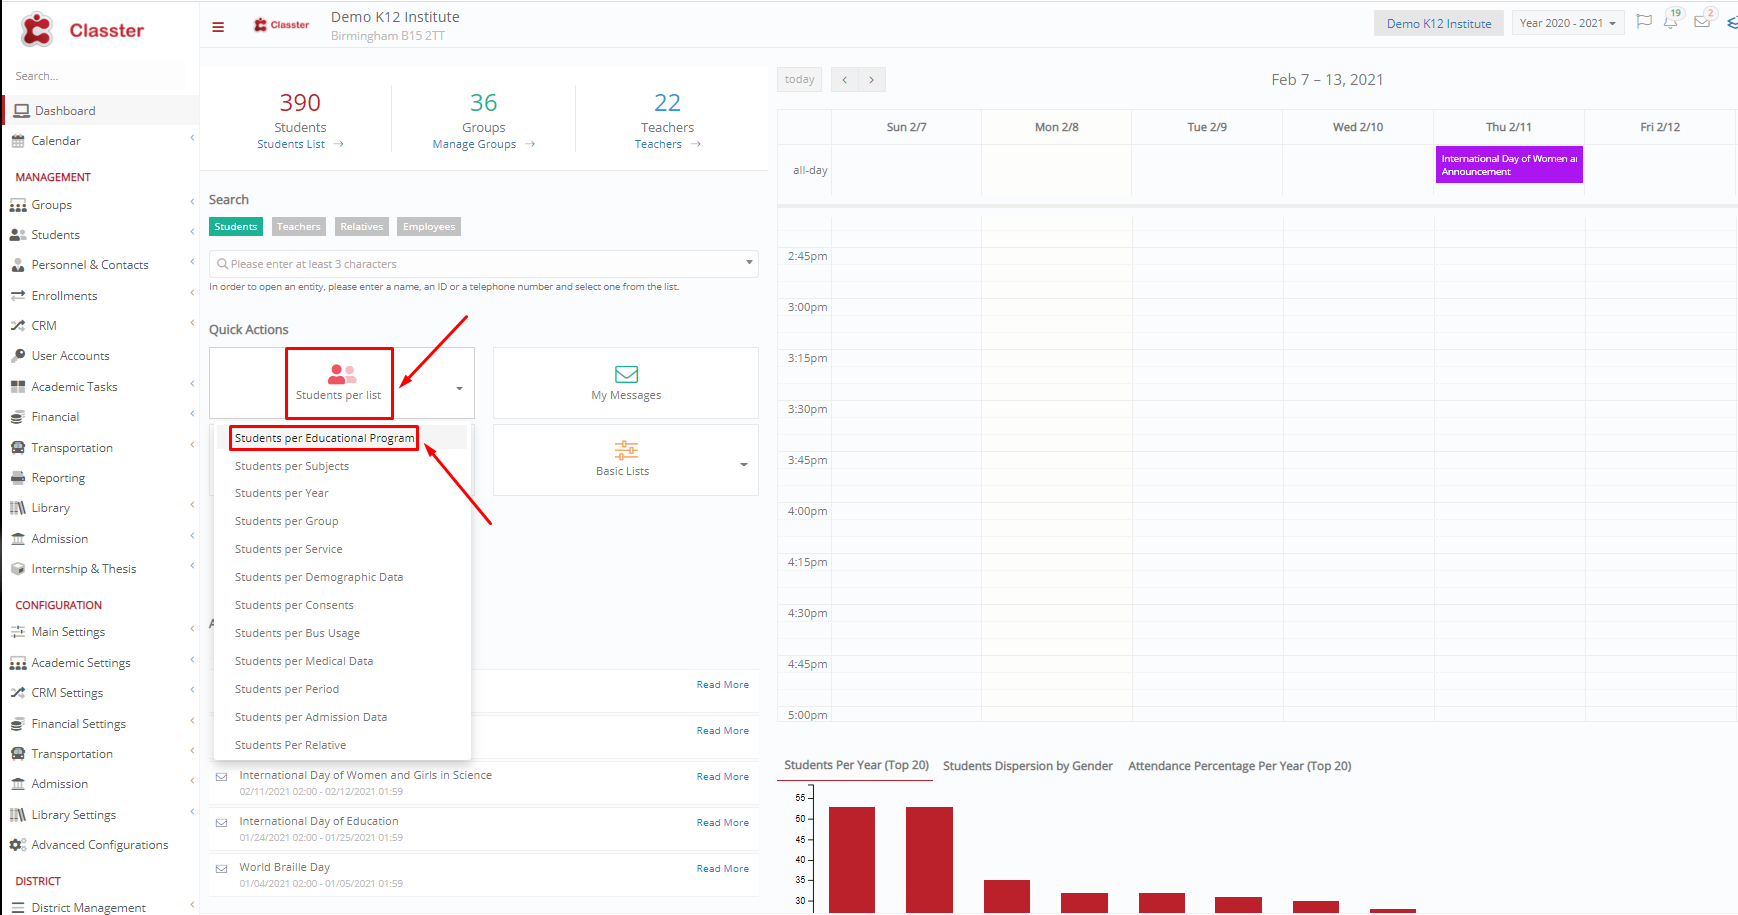Click the Reporting printer icon
The image size is (1738, 915).
[x=18, y=478]
